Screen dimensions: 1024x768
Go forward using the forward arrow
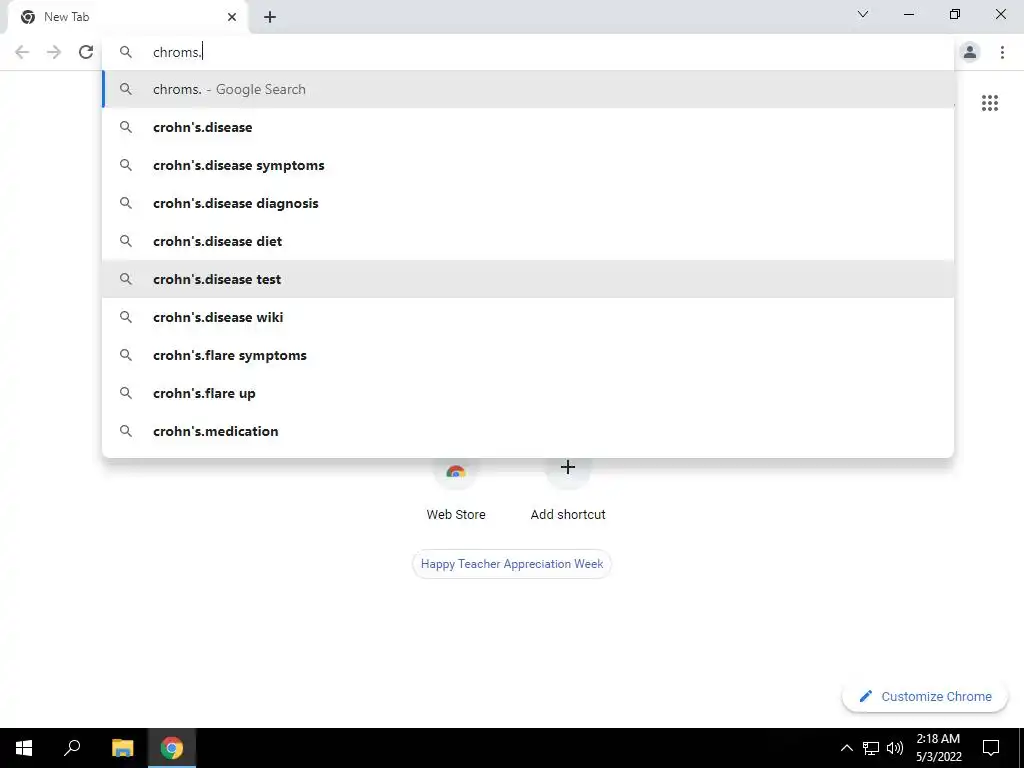pyautogui.click(x=54, y=52)
